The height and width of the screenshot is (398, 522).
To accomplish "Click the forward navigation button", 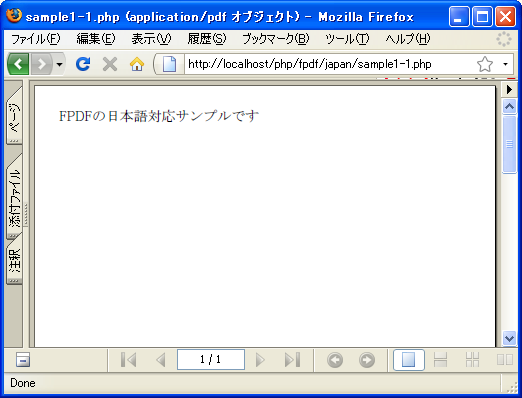I will 42,64.
